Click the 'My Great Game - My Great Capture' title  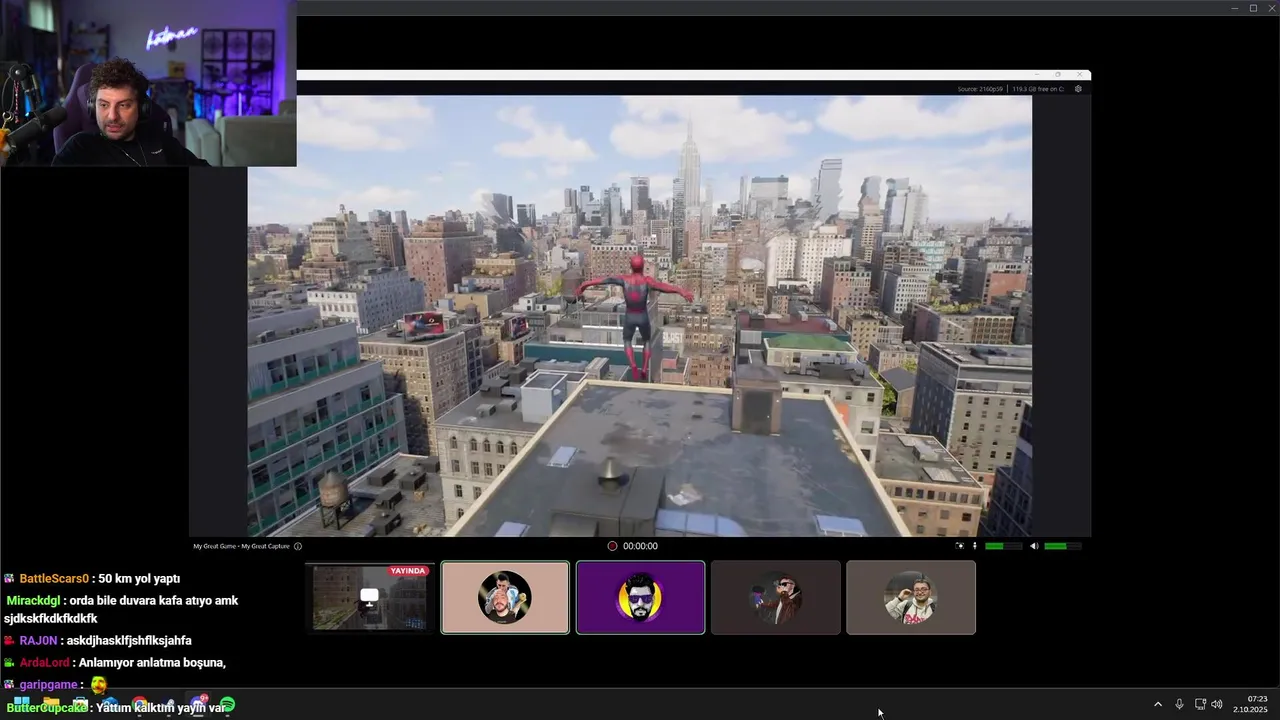pyautogui.click(x=241, y=546)
